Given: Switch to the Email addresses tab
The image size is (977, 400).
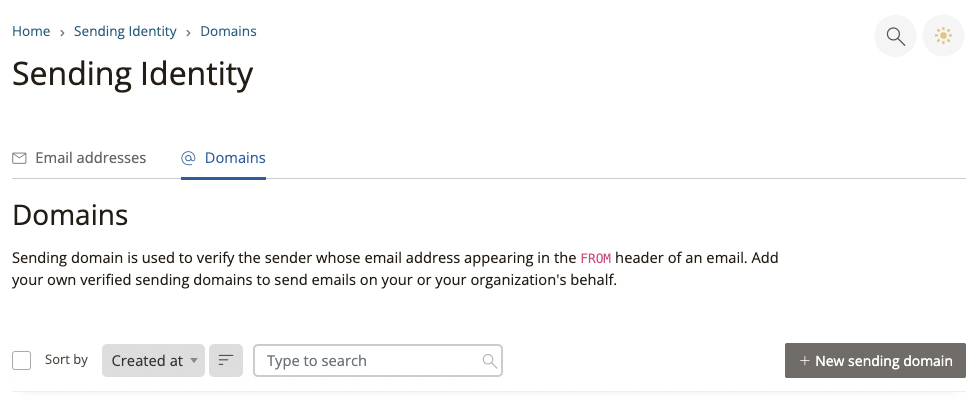Looking at the screenshot, I should (x=90, y=158).
